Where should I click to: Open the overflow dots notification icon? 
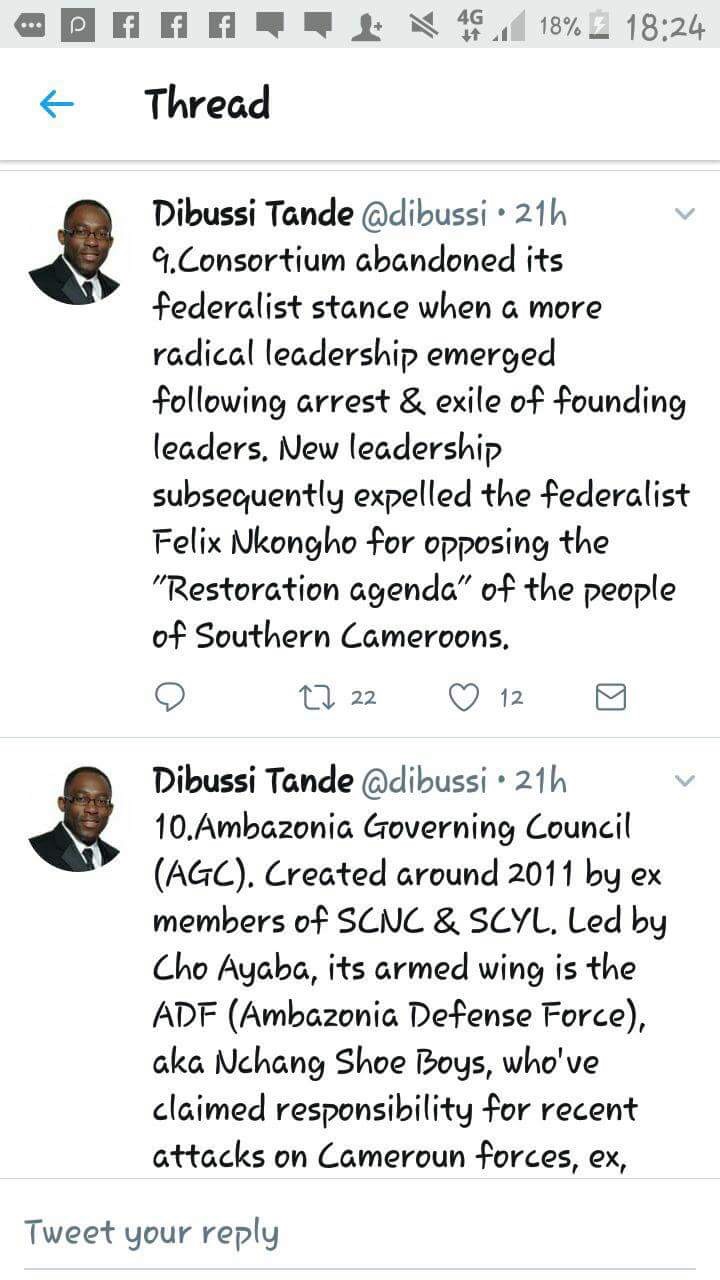tap(30, 27)
